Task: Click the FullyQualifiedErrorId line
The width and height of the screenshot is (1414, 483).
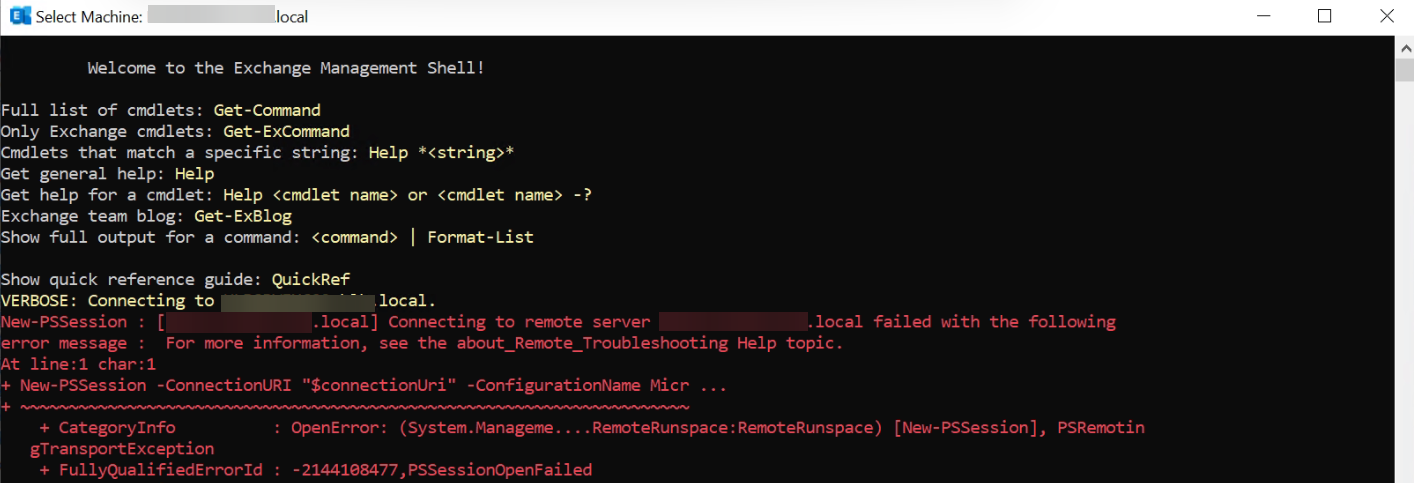Action: [x=315, y=469]
